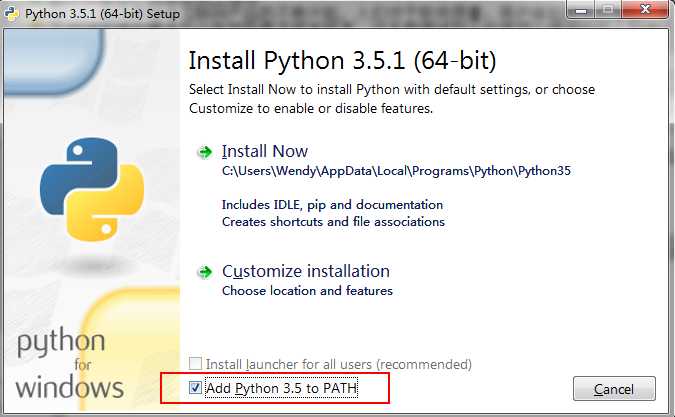Minimize the Python Setup window
The image size is (675, 417).
tap(581, 9)
